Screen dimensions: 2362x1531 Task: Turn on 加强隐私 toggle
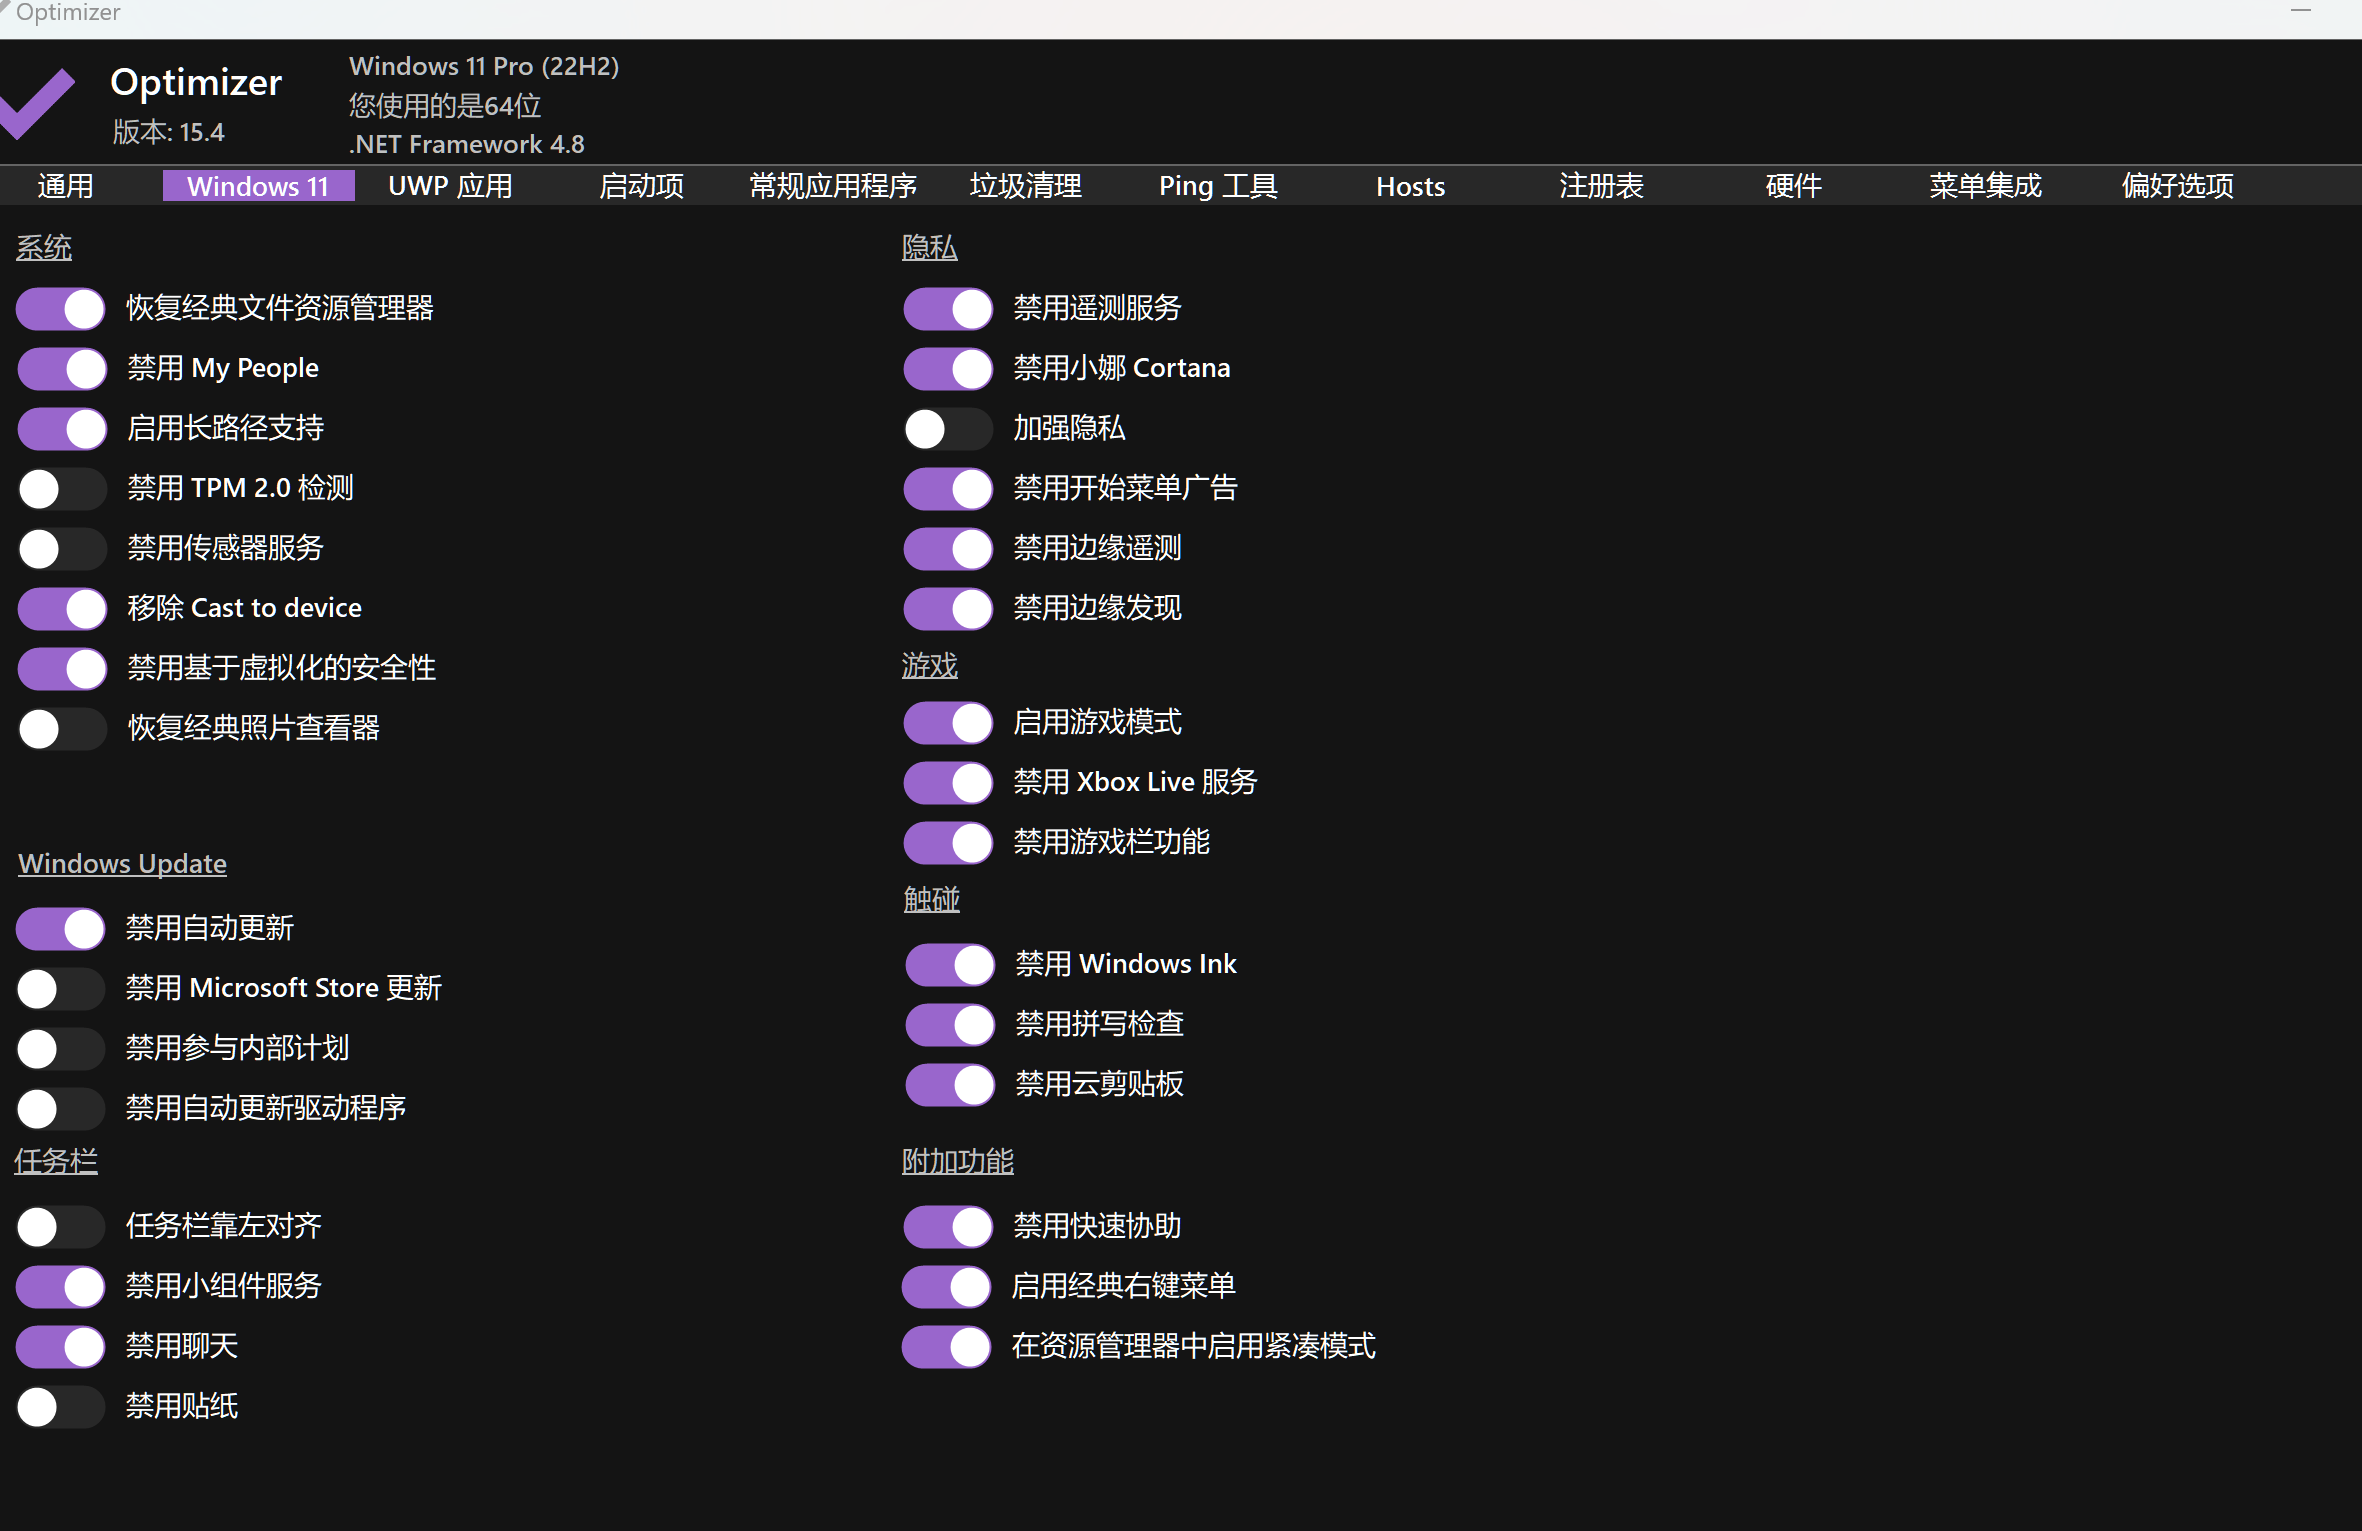947,429
